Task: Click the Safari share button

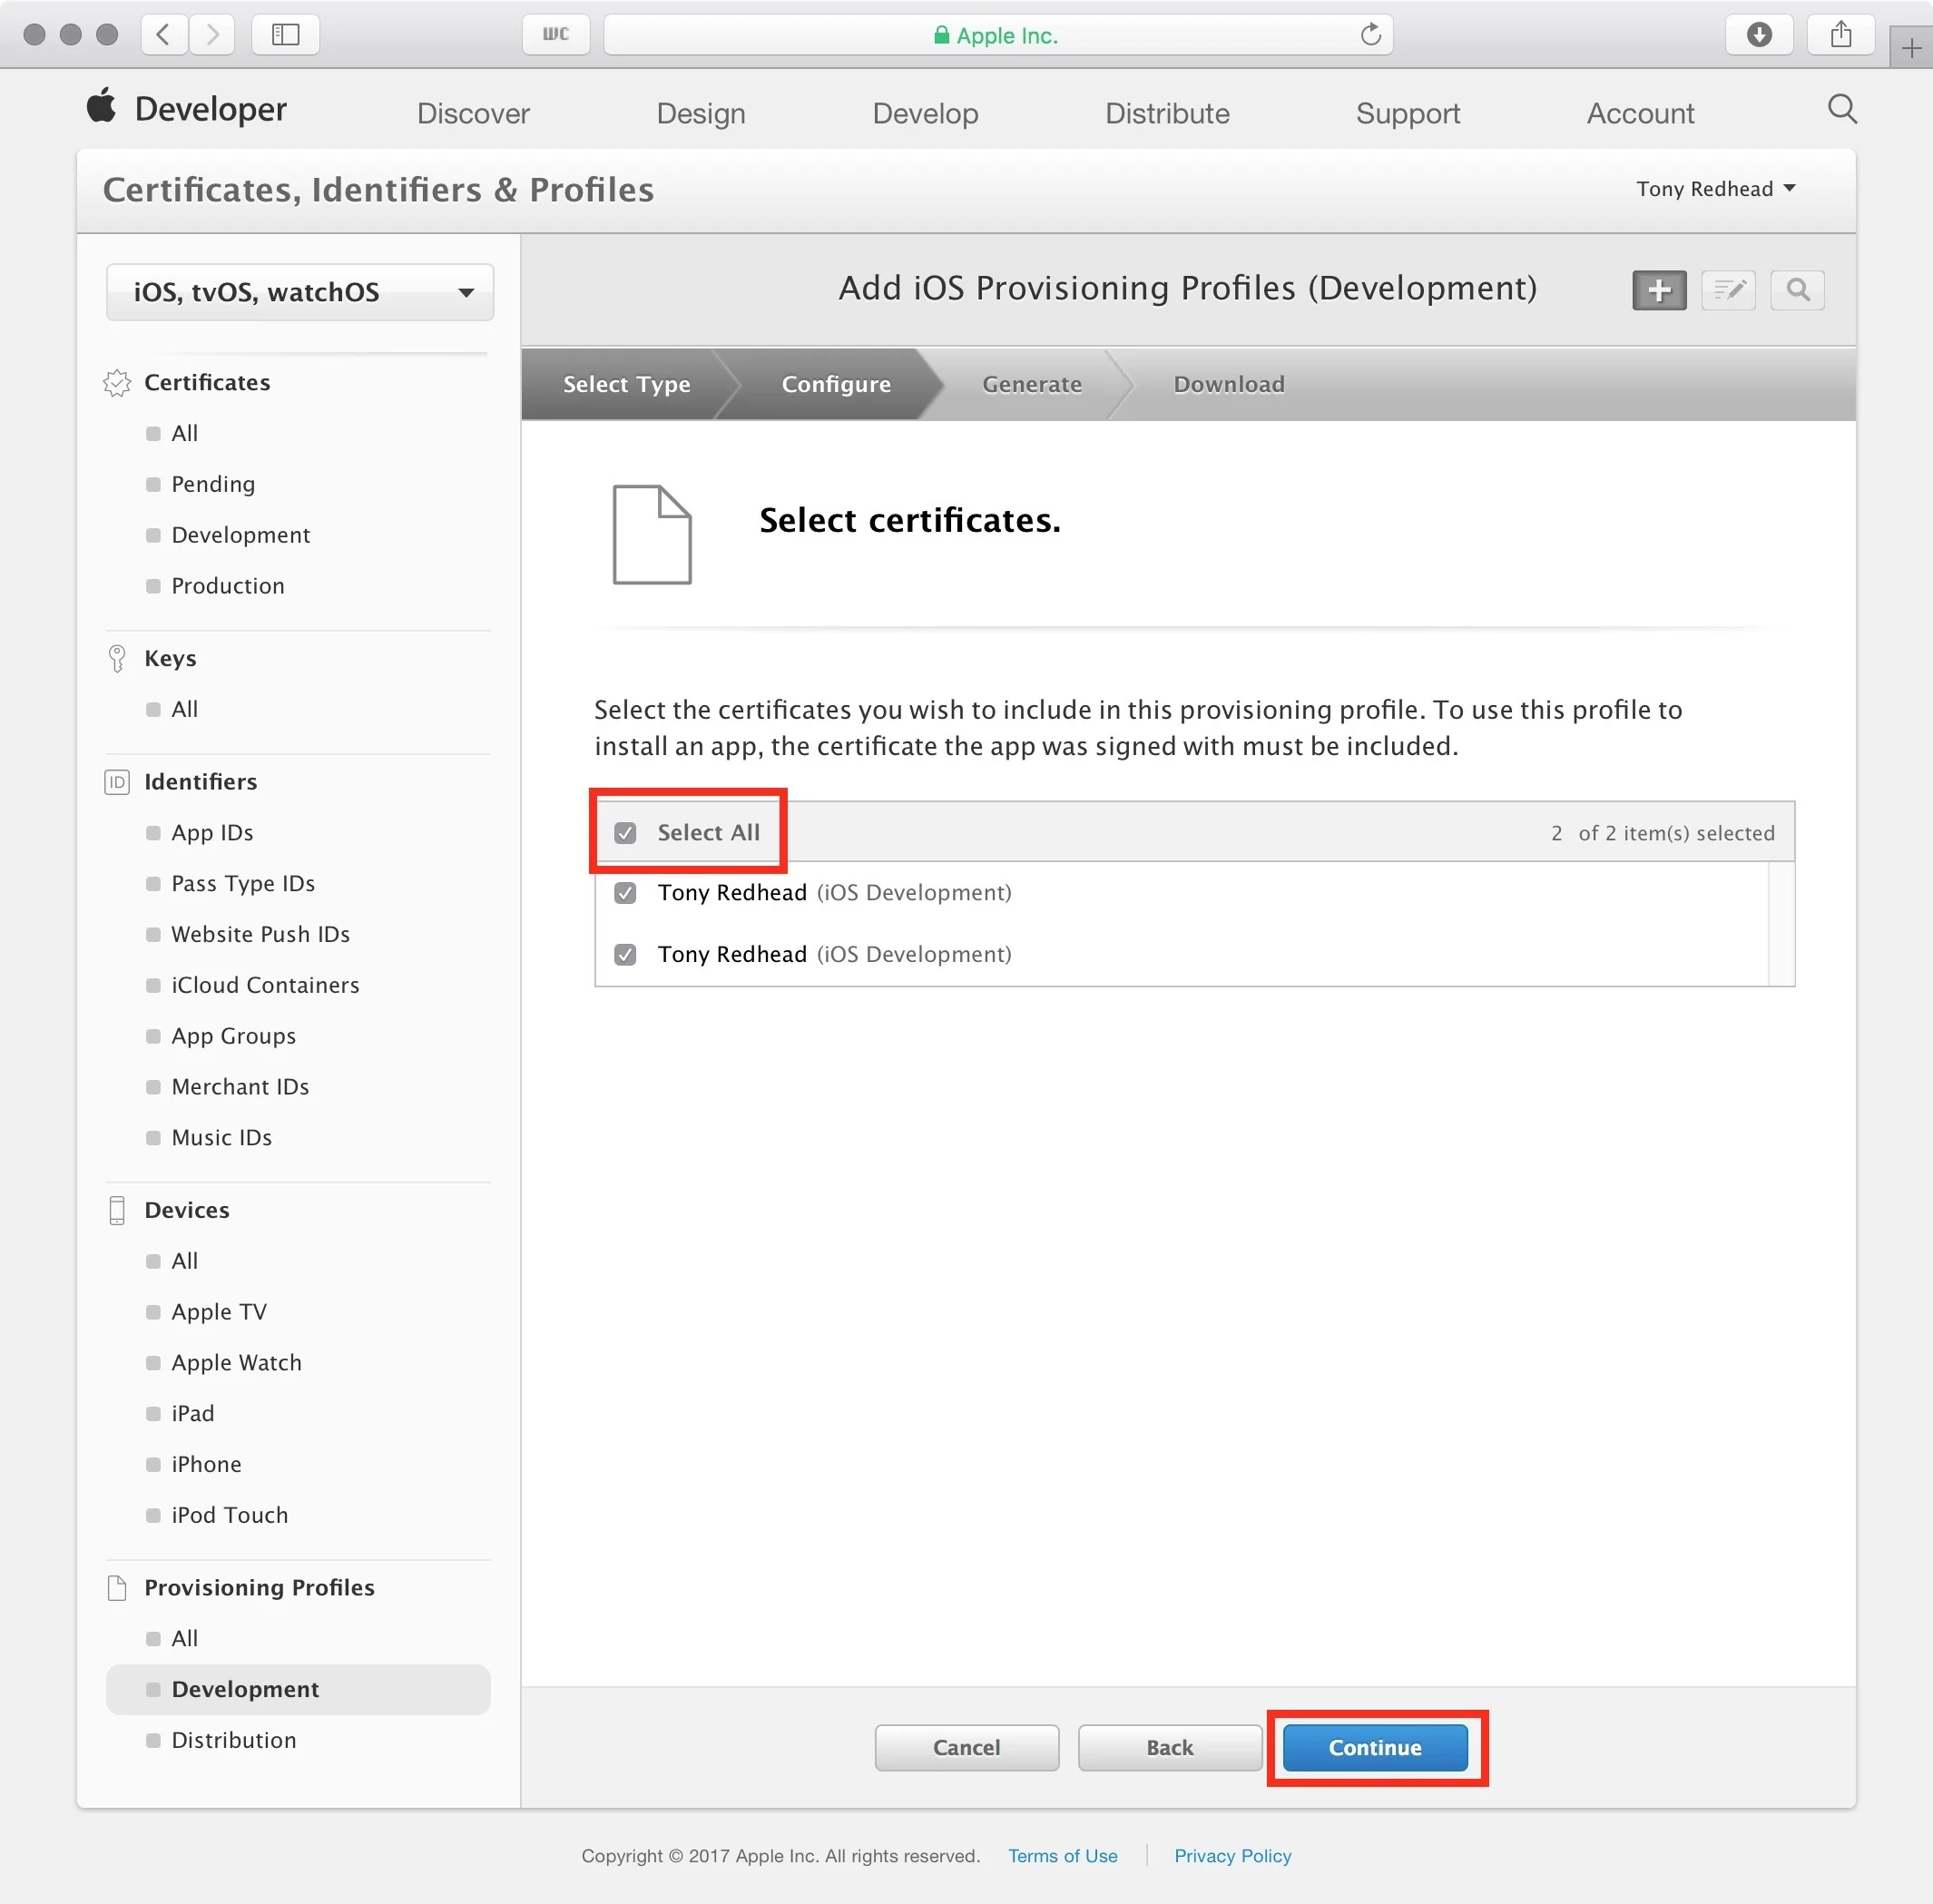Action: pos(1841,35)
